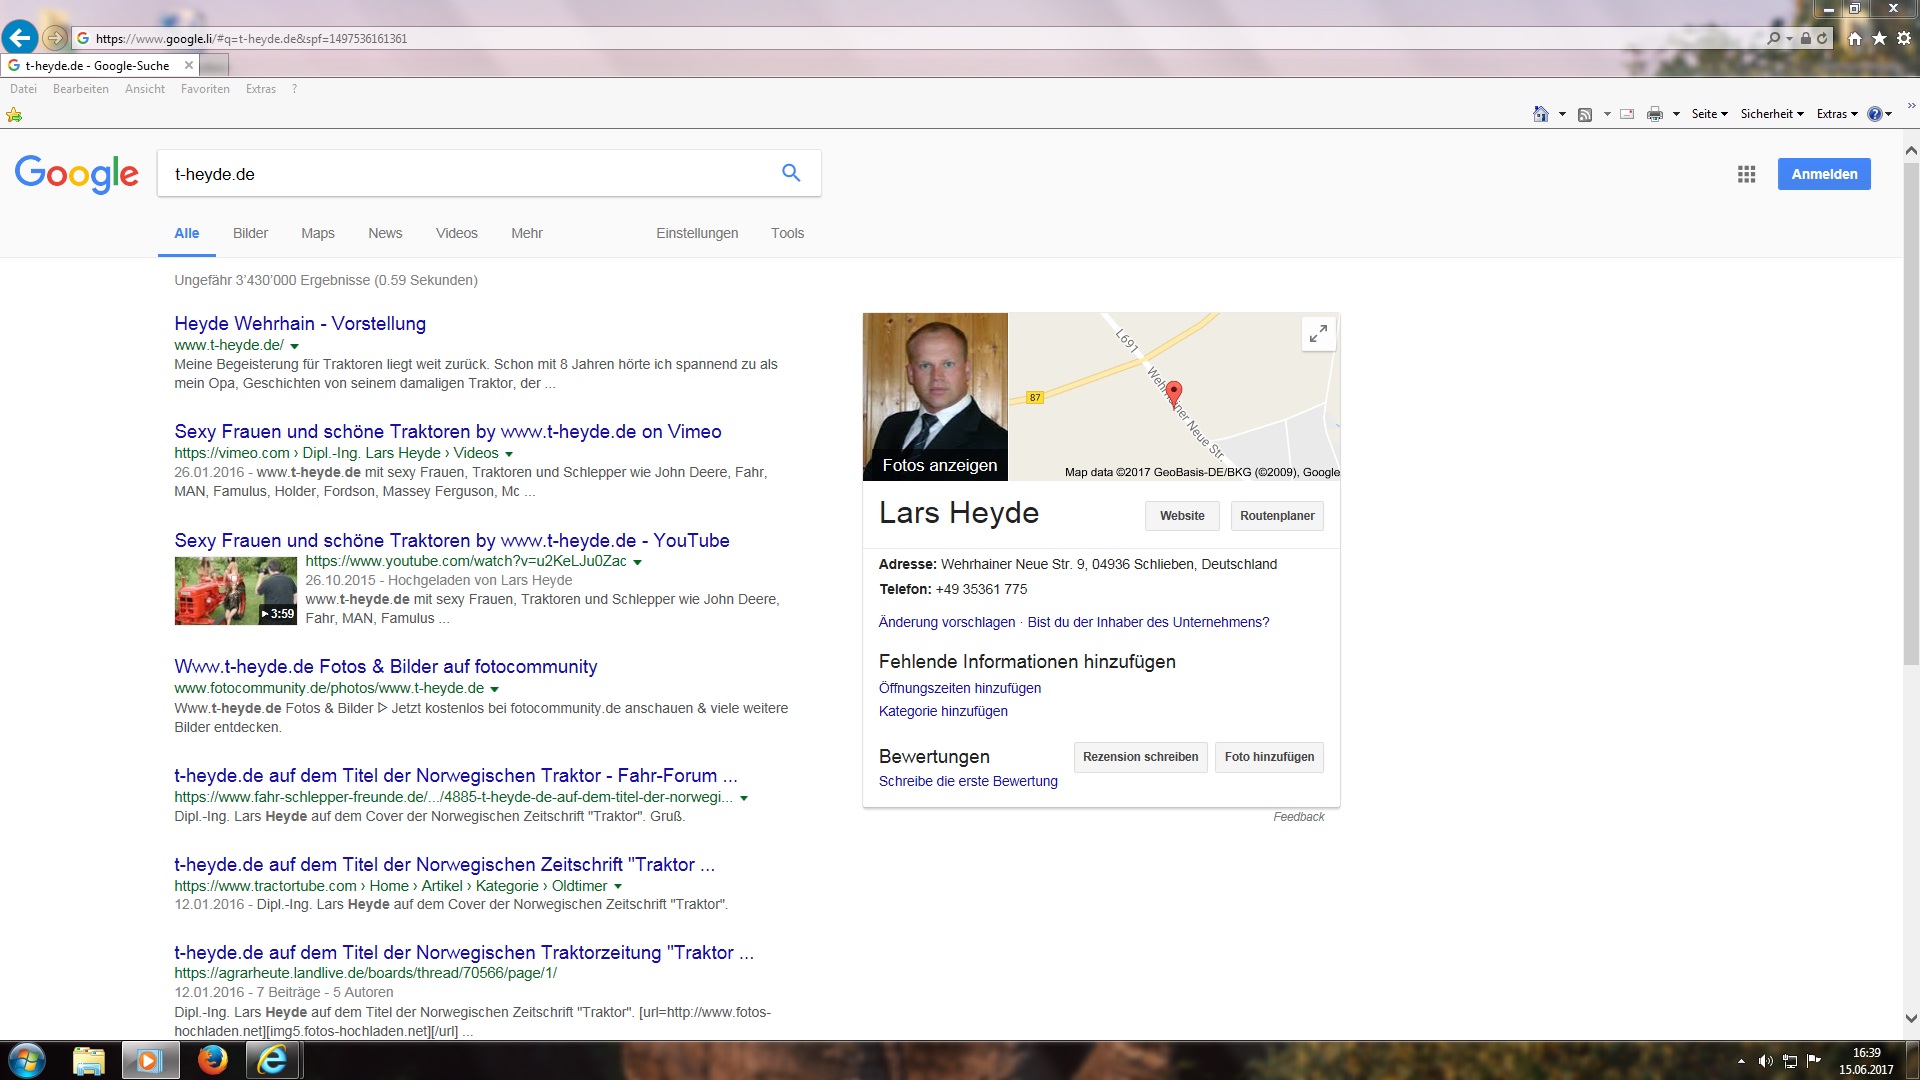Expand arrow next to fotocommunity result URL
Screen dimensions: 1920x1080
[x=494, y=689]
